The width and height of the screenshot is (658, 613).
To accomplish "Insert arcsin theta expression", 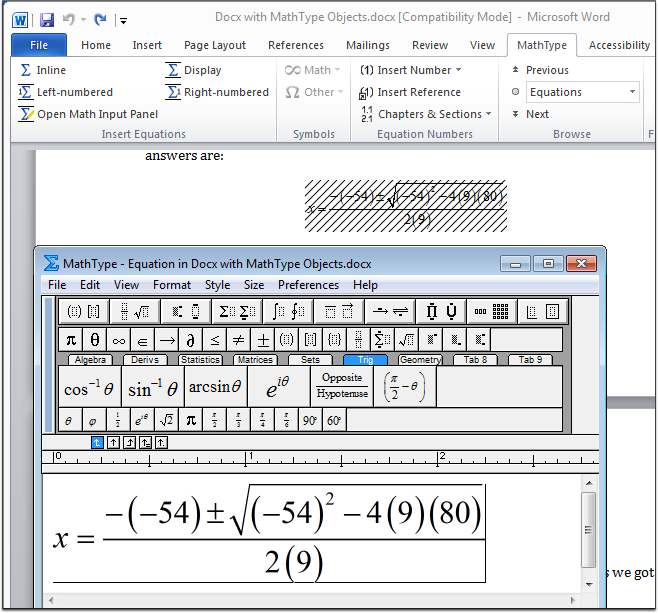I will tap(216, 386).
